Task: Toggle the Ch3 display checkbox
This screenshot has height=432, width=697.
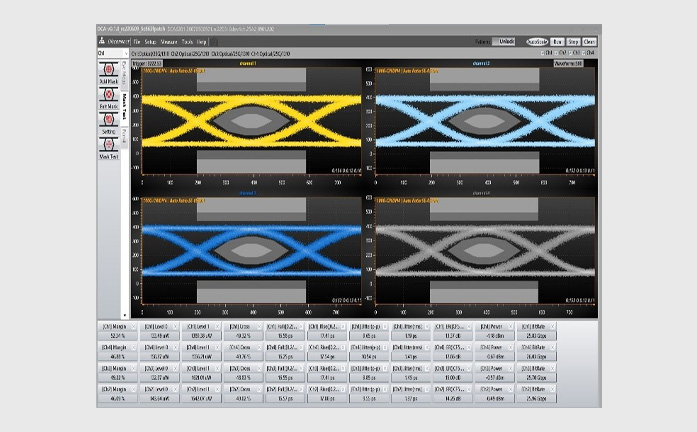Action: pos(570,53)
